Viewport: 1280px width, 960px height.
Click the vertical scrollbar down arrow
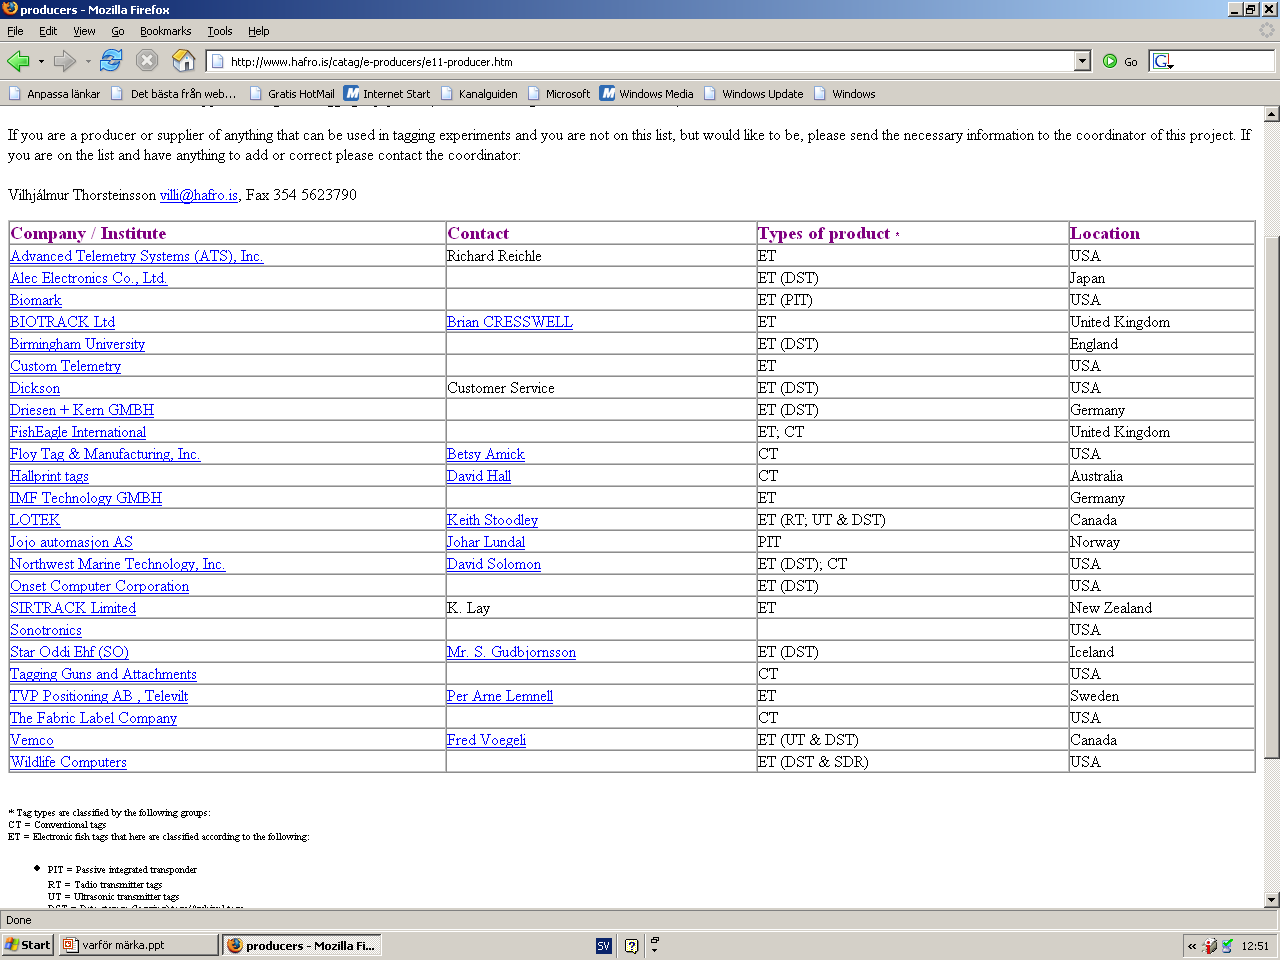tap(1272, 899)
